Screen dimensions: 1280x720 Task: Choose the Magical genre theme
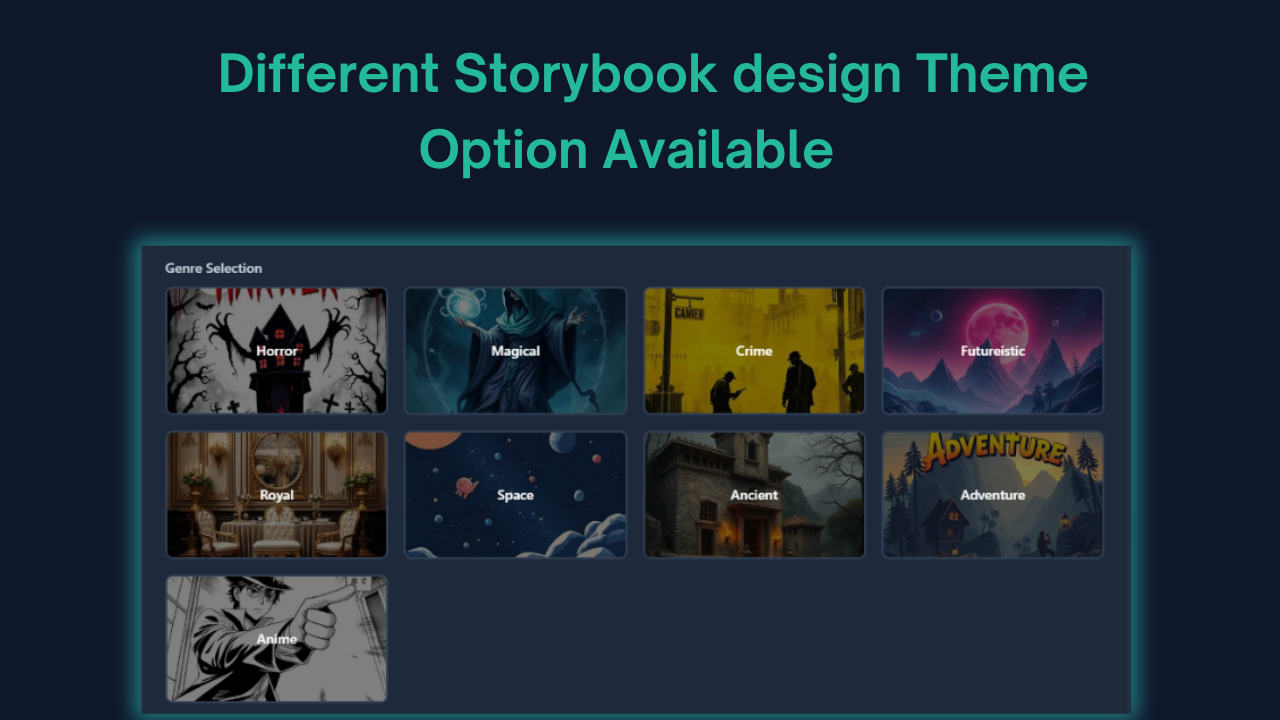coord(515,351)
